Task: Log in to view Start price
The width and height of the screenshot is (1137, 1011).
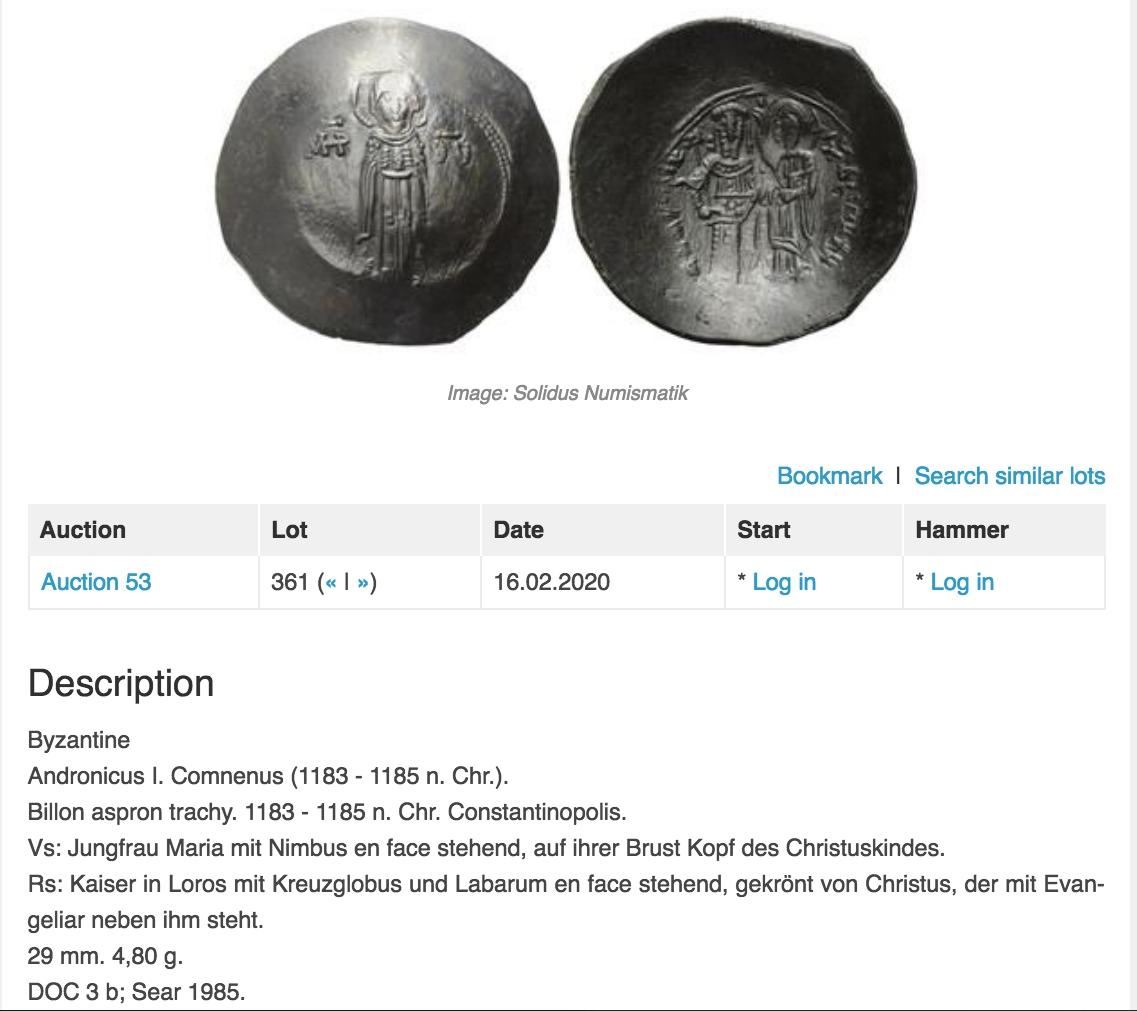Action: click(x=784, y=582)
